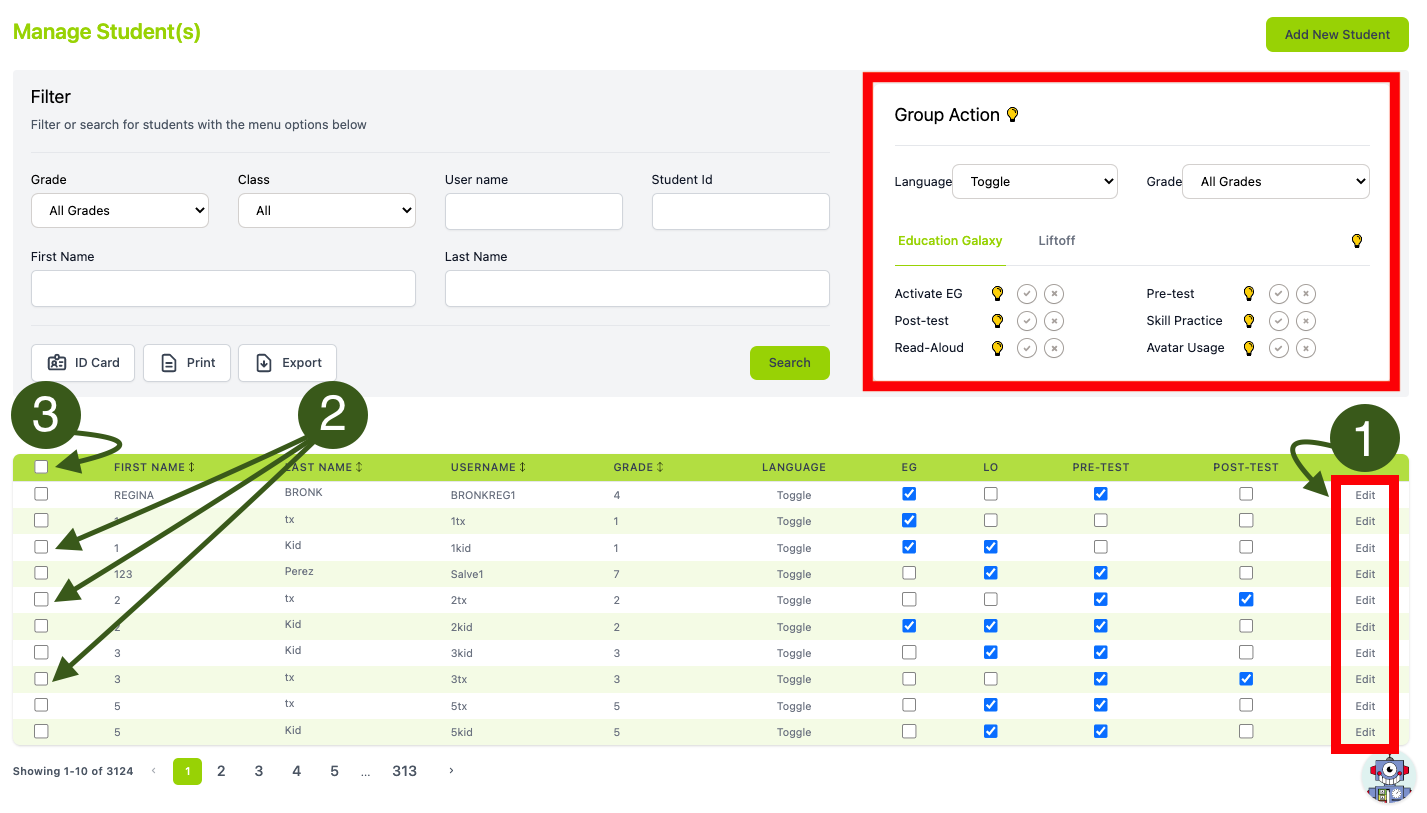Screen dimensions: 1427x813
Task: Go to the next page with the arrow
Action: (x=451, y=771)
